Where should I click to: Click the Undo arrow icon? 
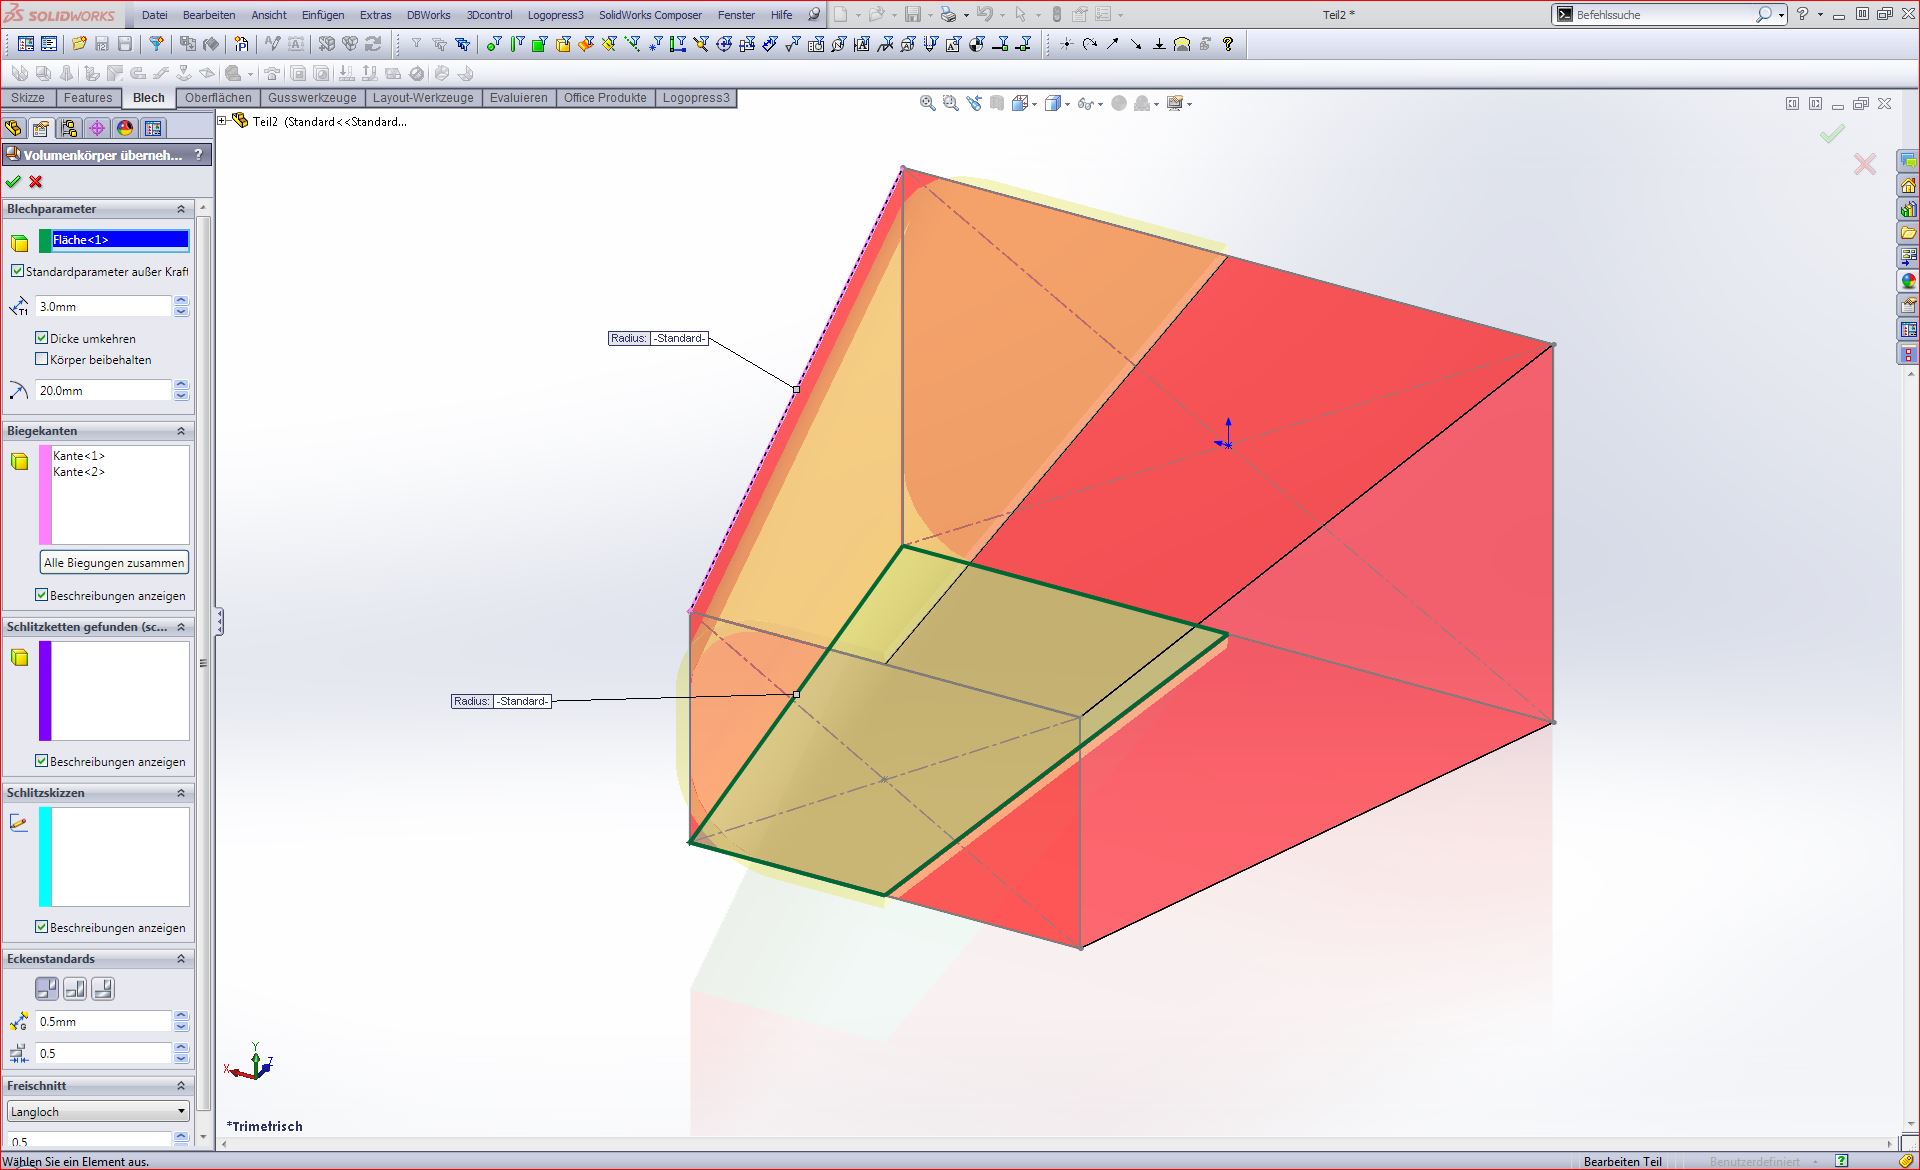(x=985, y=15)
